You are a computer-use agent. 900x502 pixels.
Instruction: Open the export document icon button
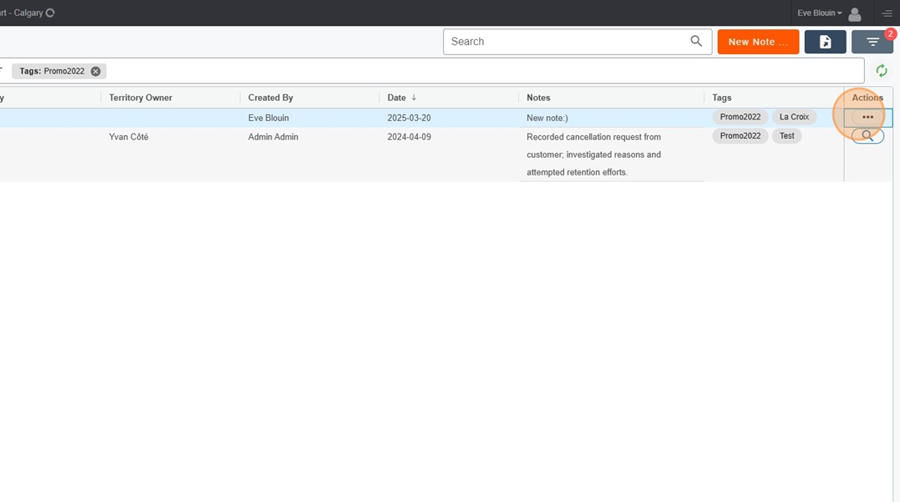(825, 42)
